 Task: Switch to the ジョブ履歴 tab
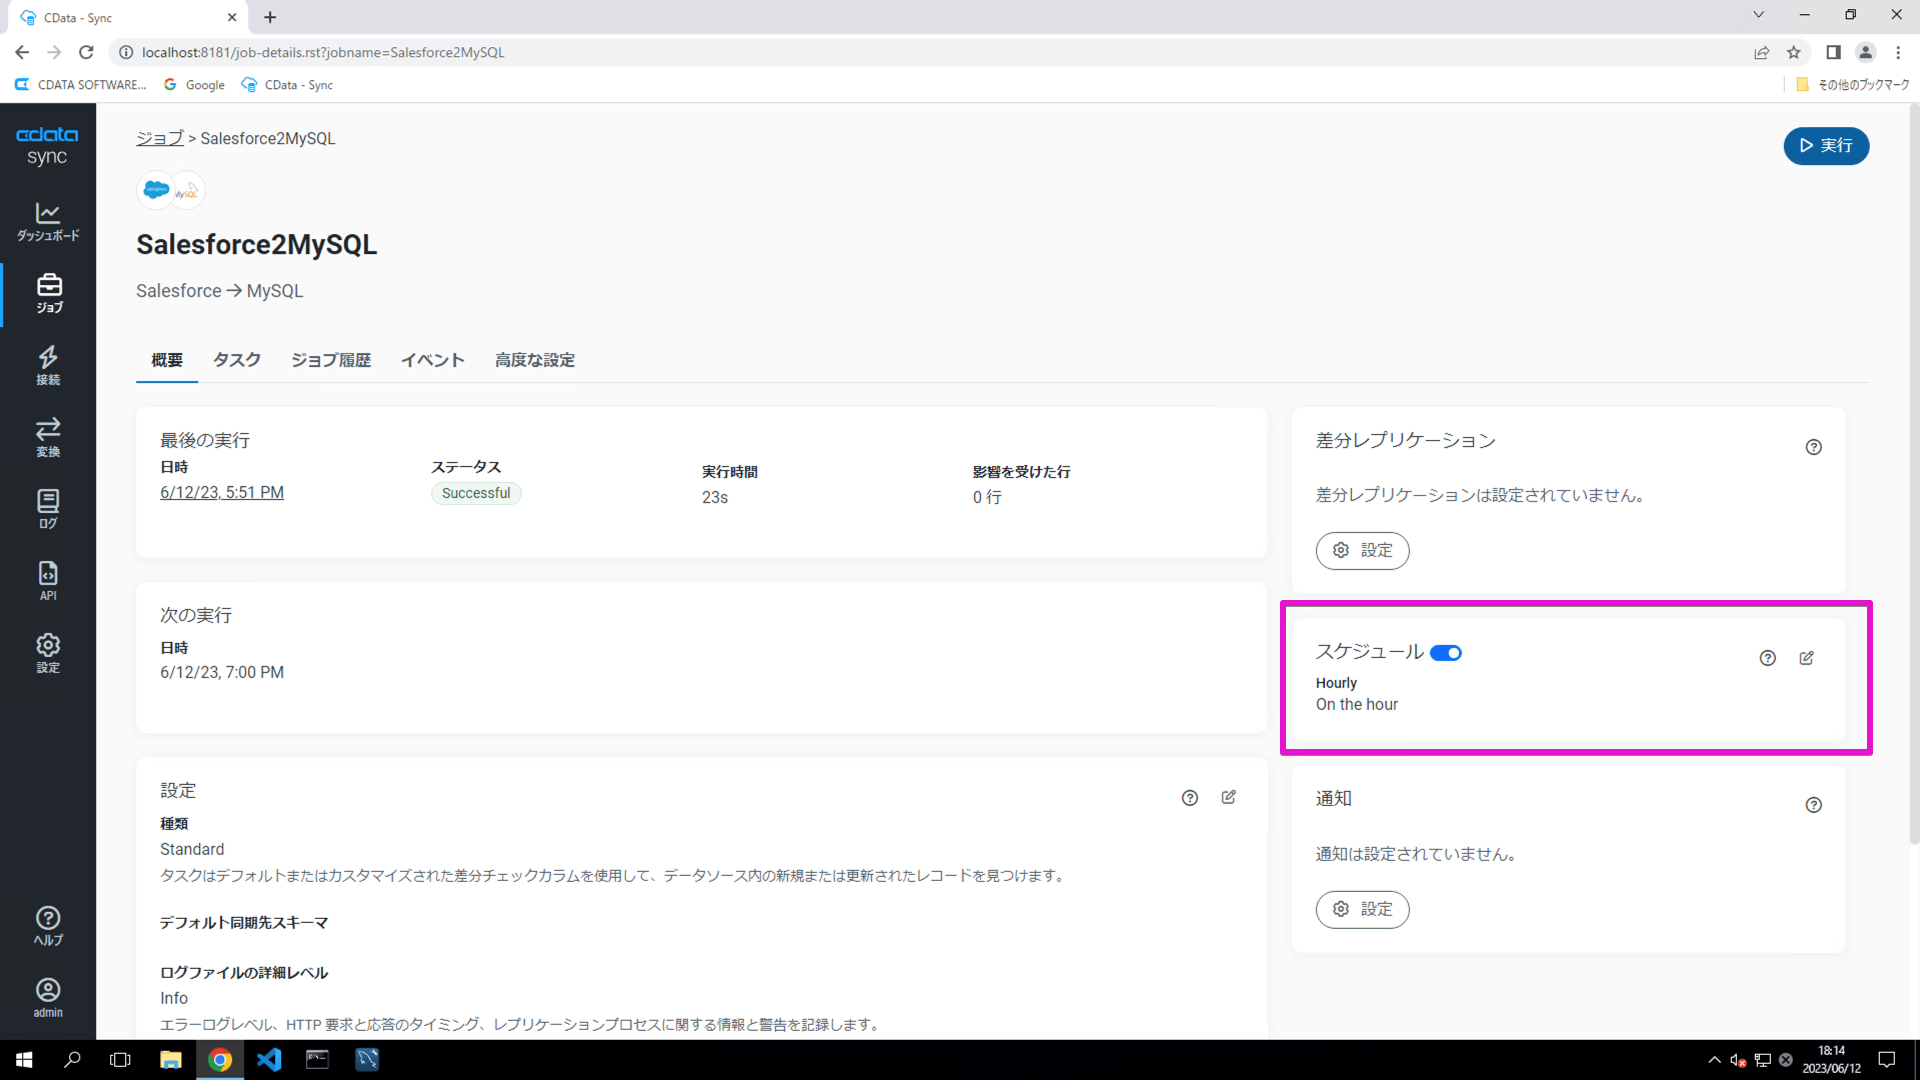coord(330,360)
